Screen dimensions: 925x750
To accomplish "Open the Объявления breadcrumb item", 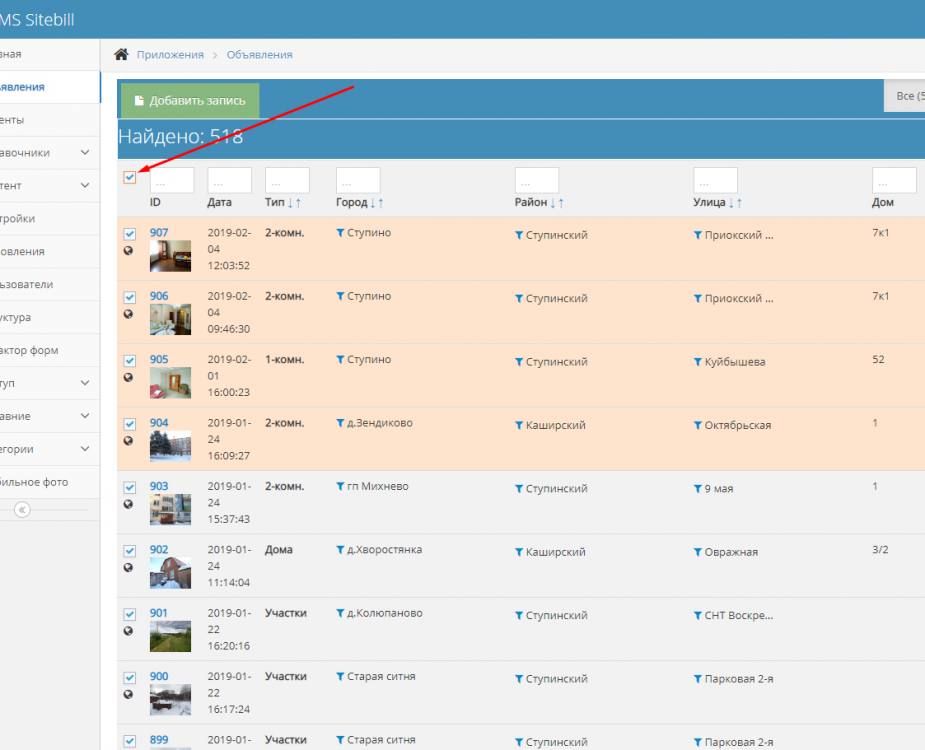I will pos(259,55).
